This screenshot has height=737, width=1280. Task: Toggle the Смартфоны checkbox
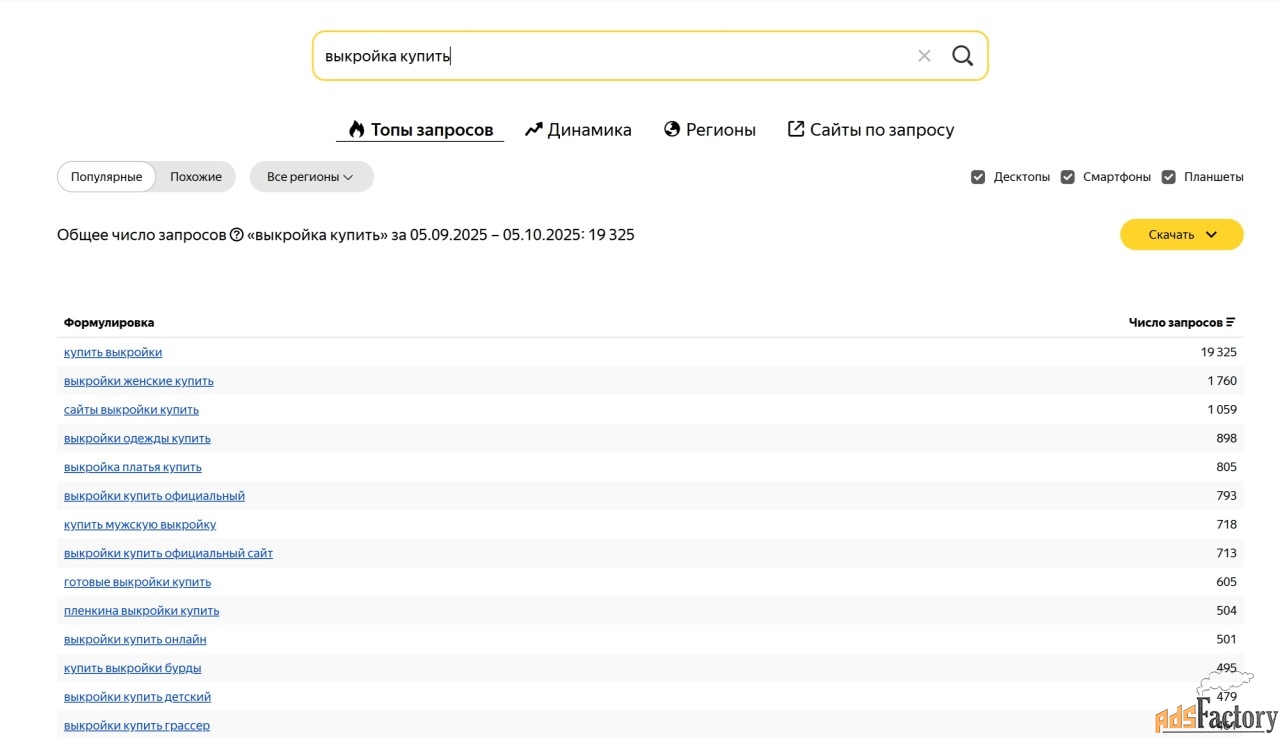pos(1067,177)
